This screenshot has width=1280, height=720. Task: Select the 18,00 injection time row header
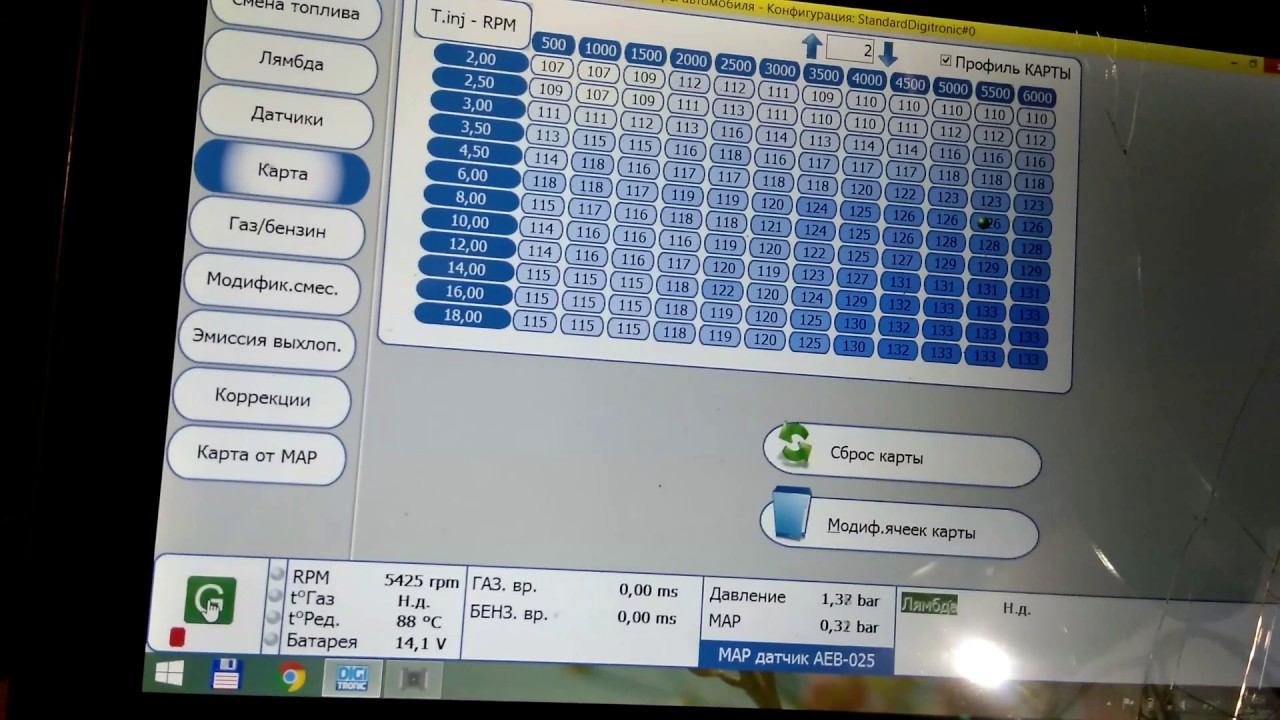coord(461,316)
